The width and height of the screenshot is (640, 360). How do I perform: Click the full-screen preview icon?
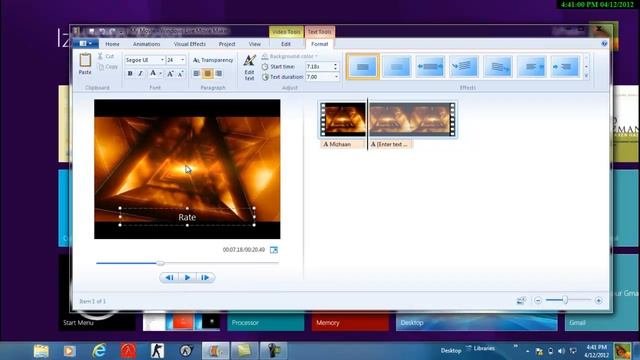pyautogui.click(x=274, y=250)
